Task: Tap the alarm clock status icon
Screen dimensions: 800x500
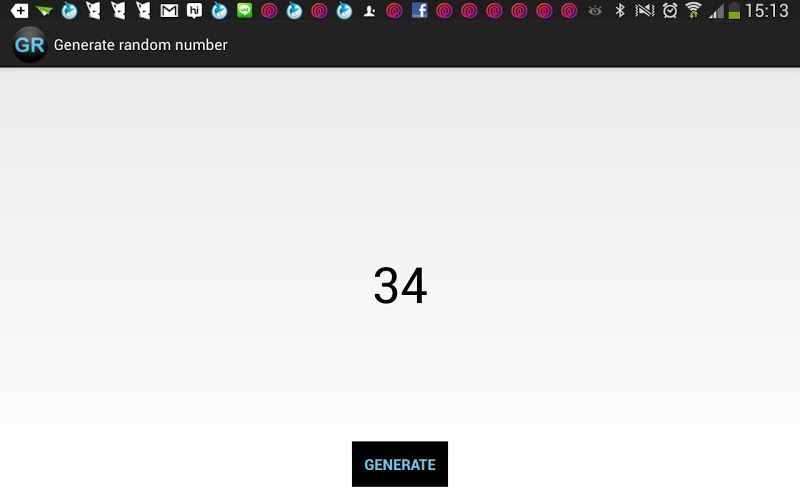Action: [x=669, y=10]
